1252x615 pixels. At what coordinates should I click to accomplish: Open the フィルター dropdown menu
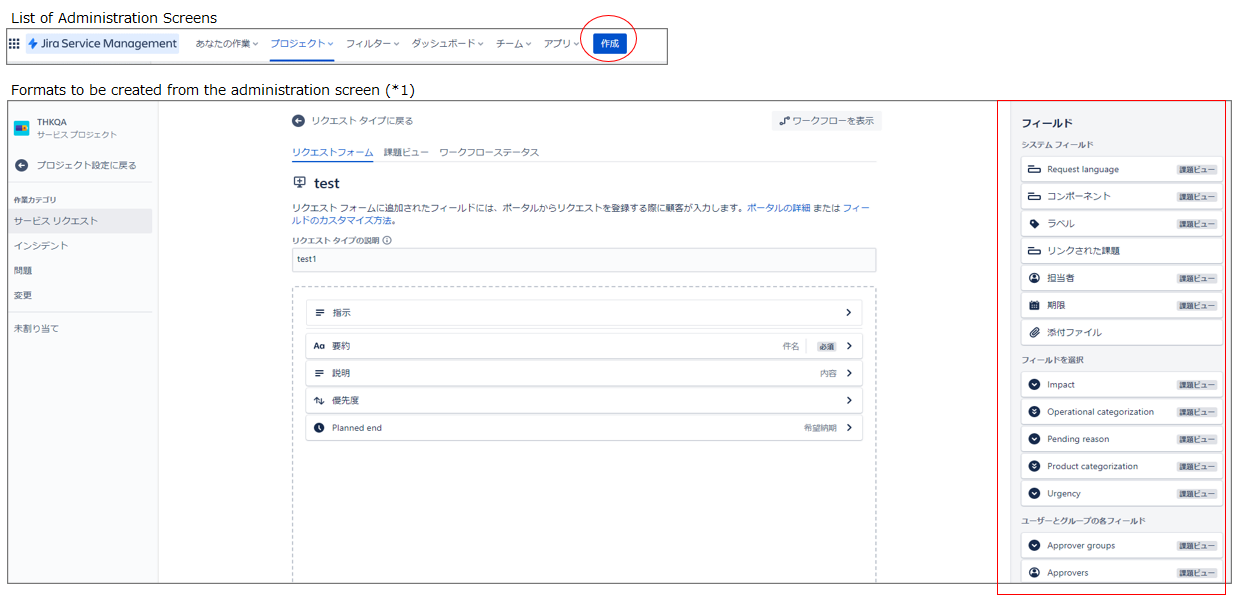[x=373, y=44]
